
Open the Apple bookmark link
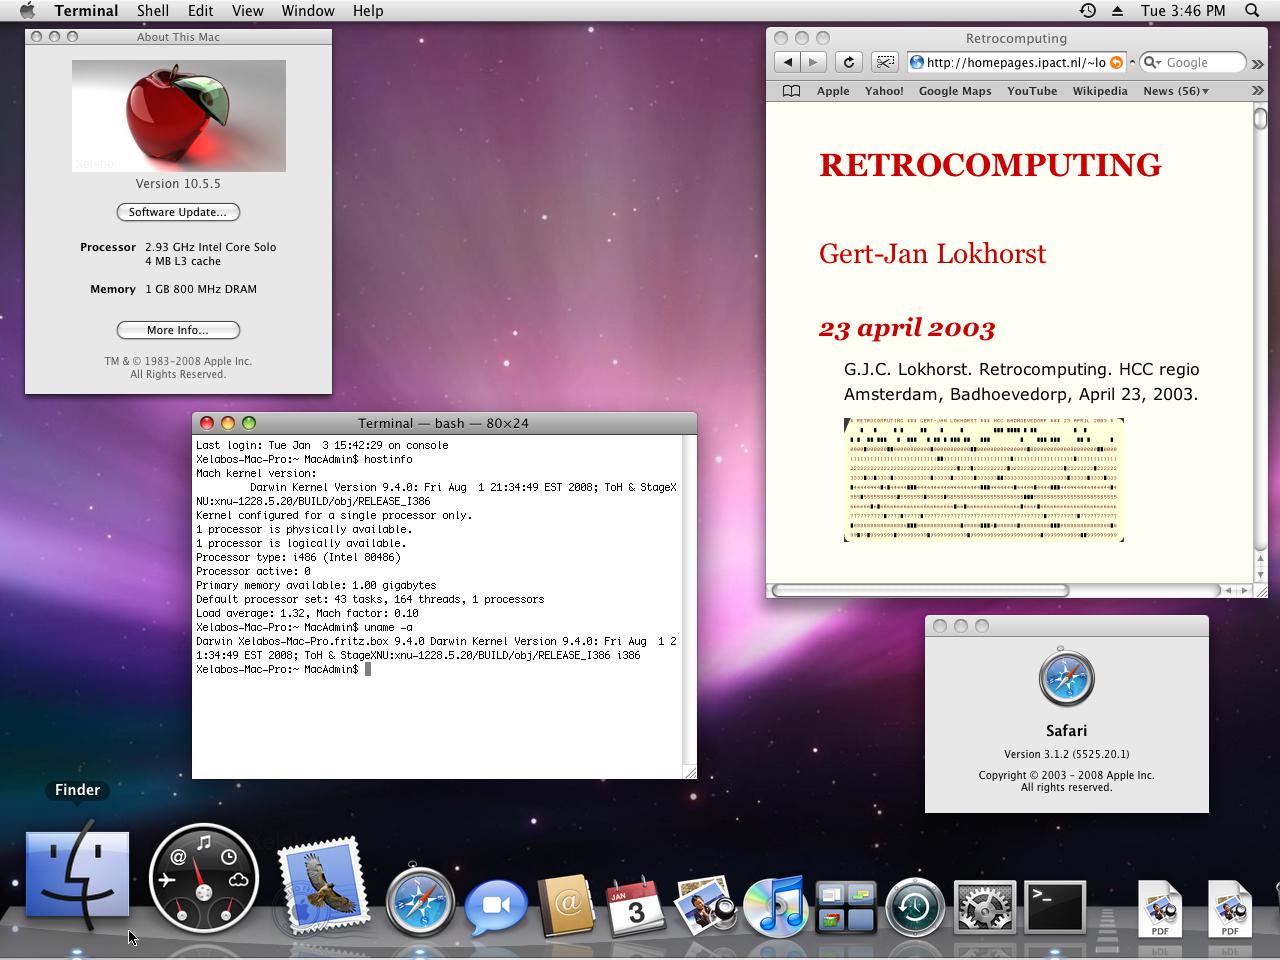click(x=833, y=91)
